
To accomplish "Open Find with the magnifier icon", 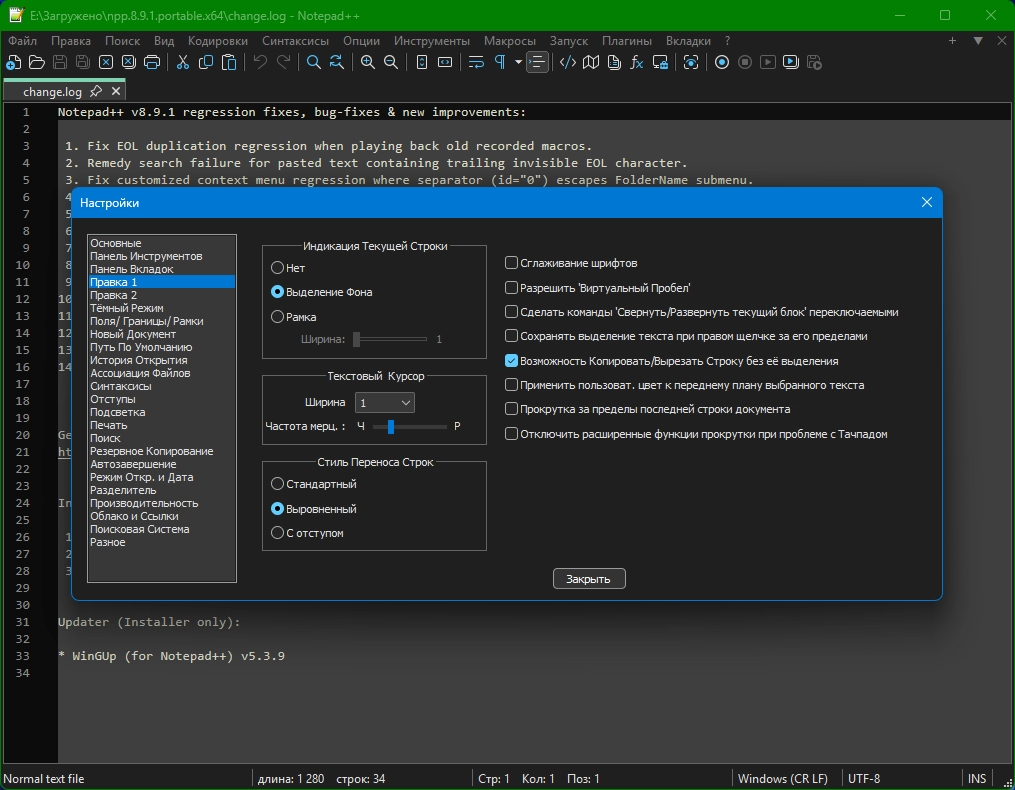I will coord(314,62).
